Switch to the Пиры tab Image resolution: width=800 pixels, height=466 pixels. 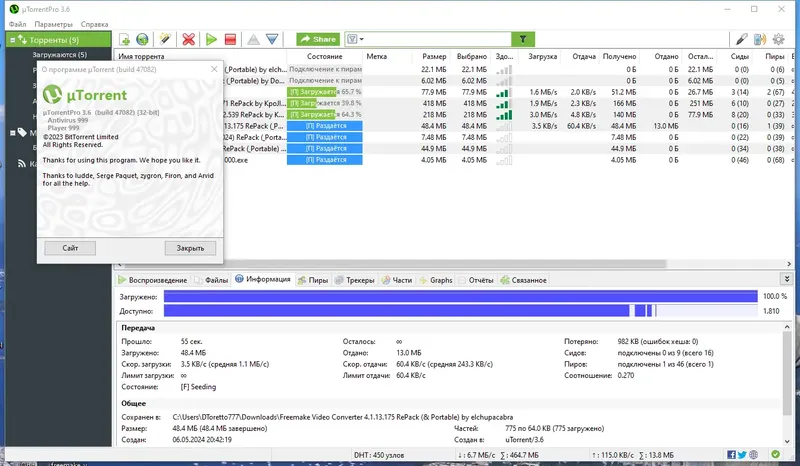(x=313, y=280)
